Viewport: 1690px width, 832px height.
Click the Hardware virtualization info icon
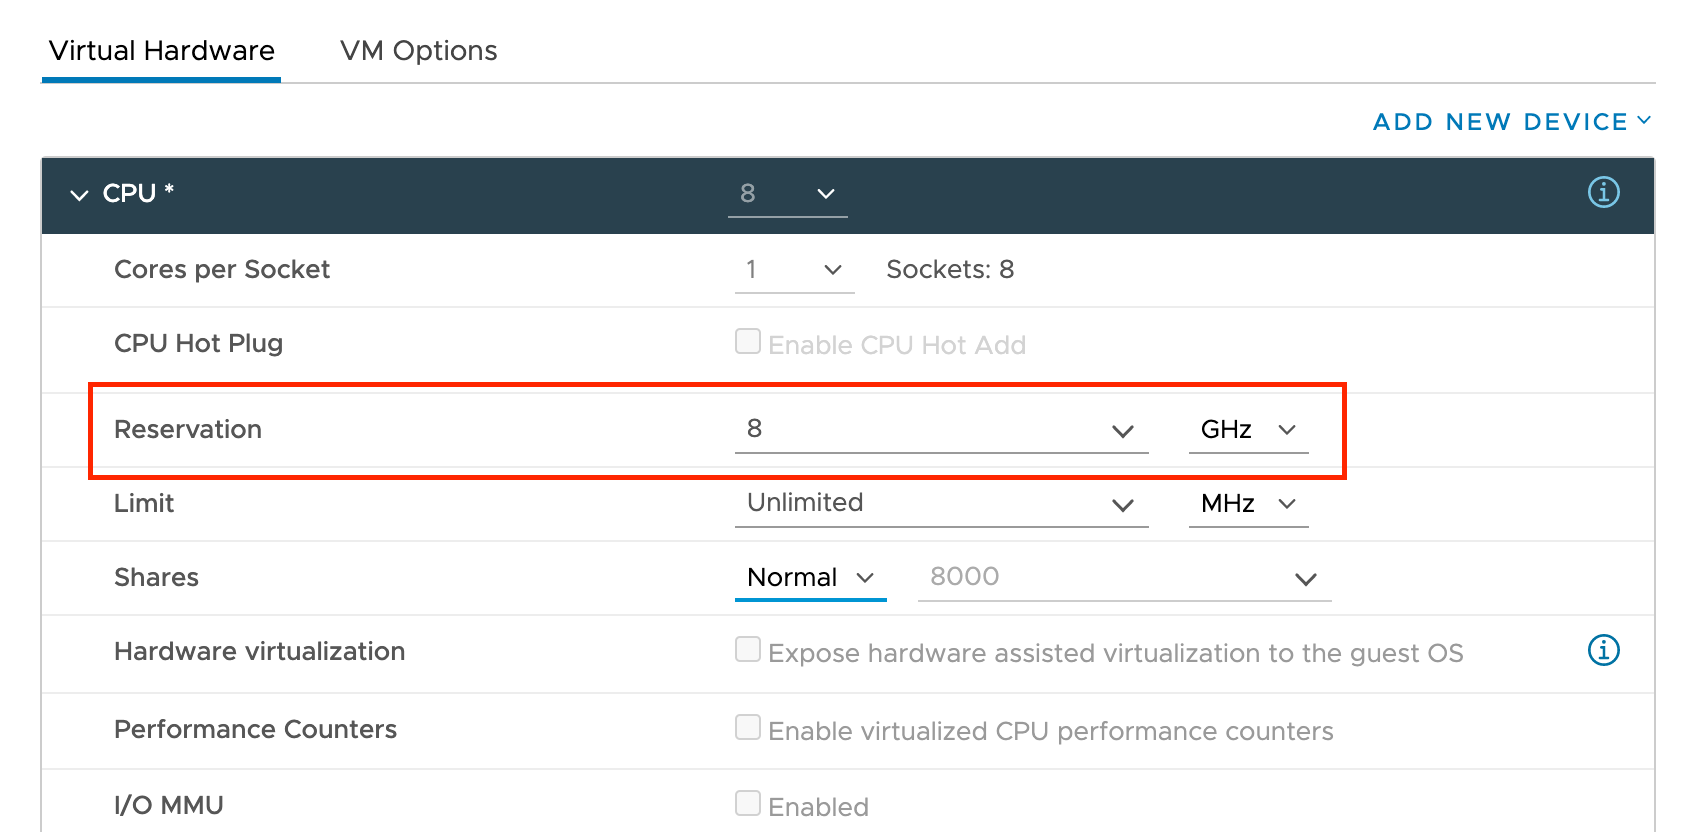point(1603,651)
